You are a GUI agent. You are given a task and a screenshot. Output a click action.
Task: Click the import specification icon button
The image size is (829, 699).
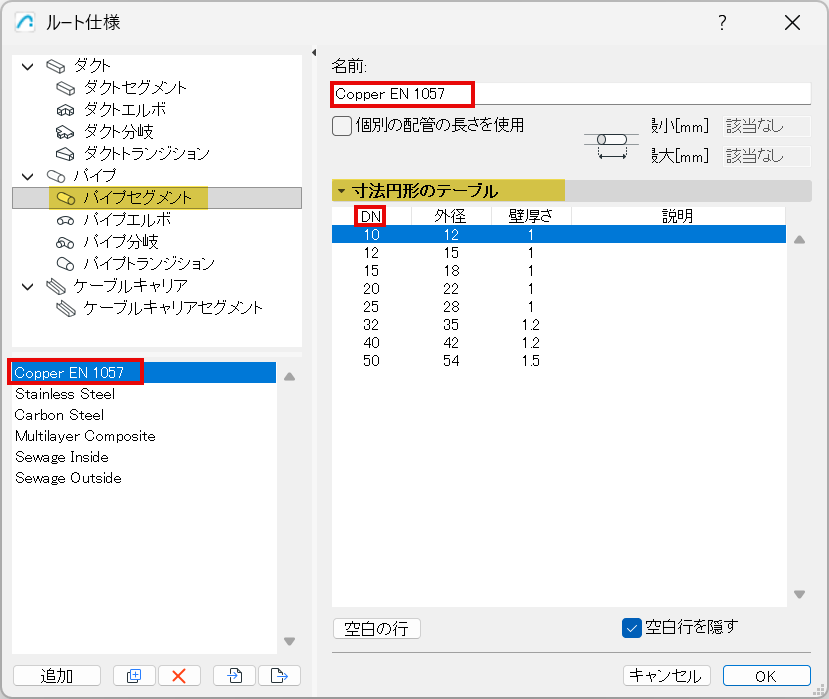235,676
